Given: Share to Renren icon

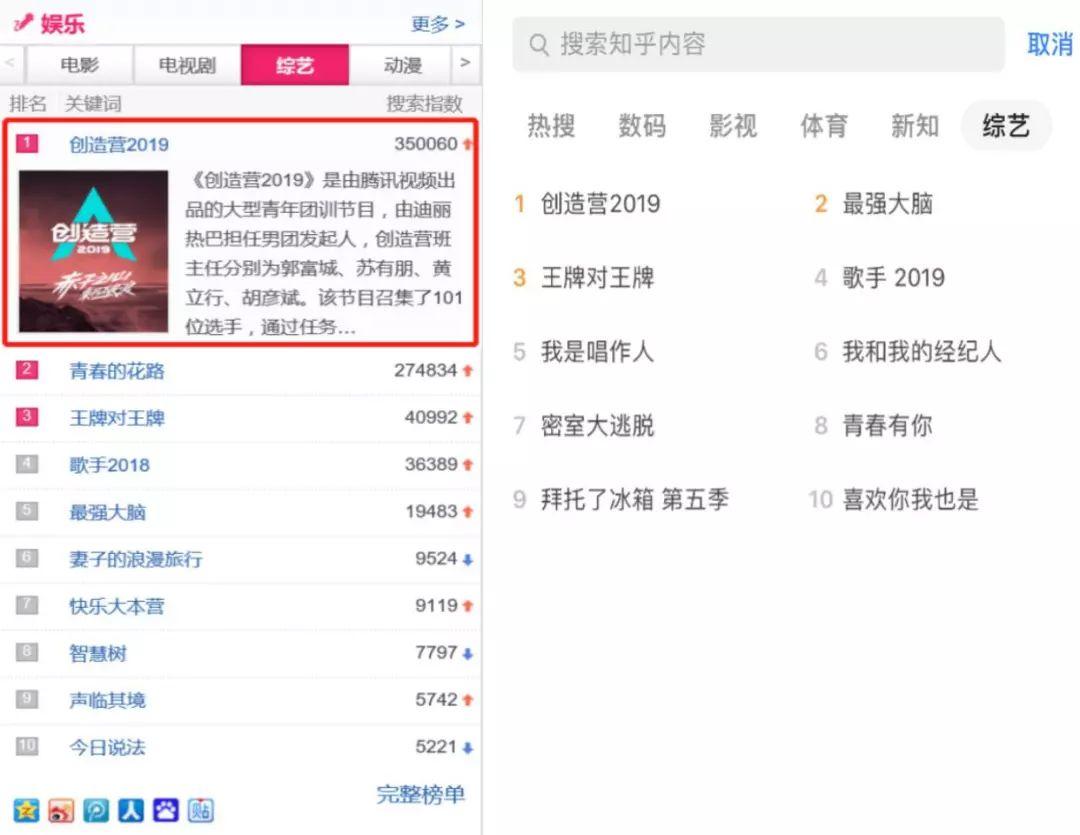Looking at the screenshot, I should tap(131, 810).
